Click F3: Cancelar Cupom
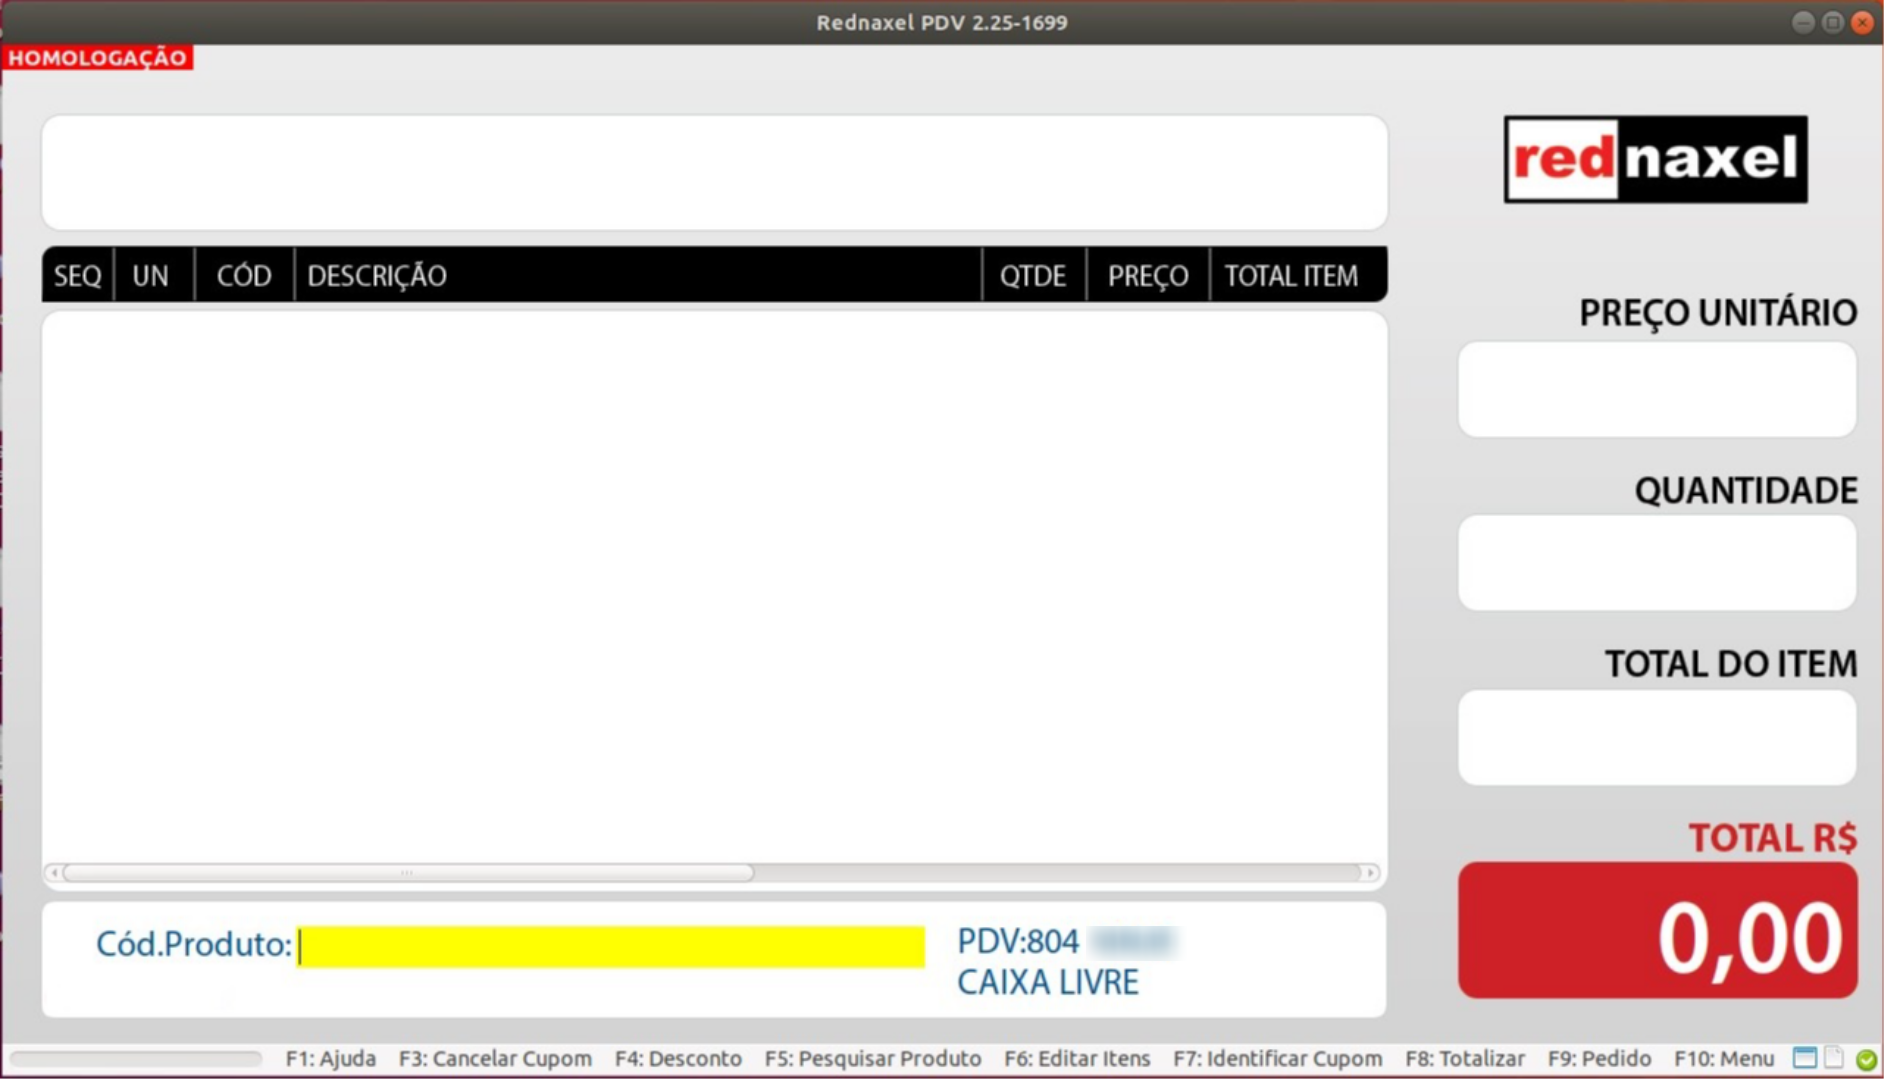1885x1080 pixels. (x=495, y=1058)
